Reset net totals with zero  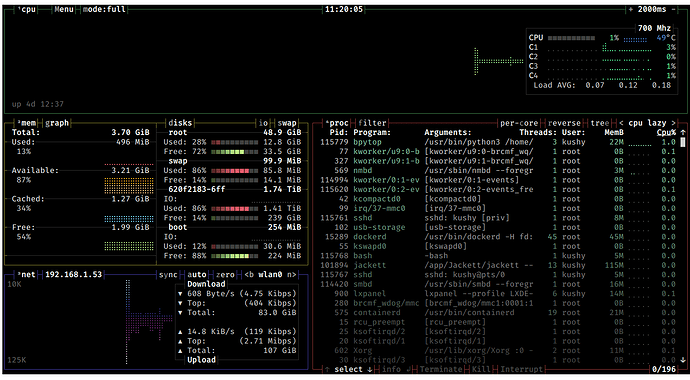[225, 274]
